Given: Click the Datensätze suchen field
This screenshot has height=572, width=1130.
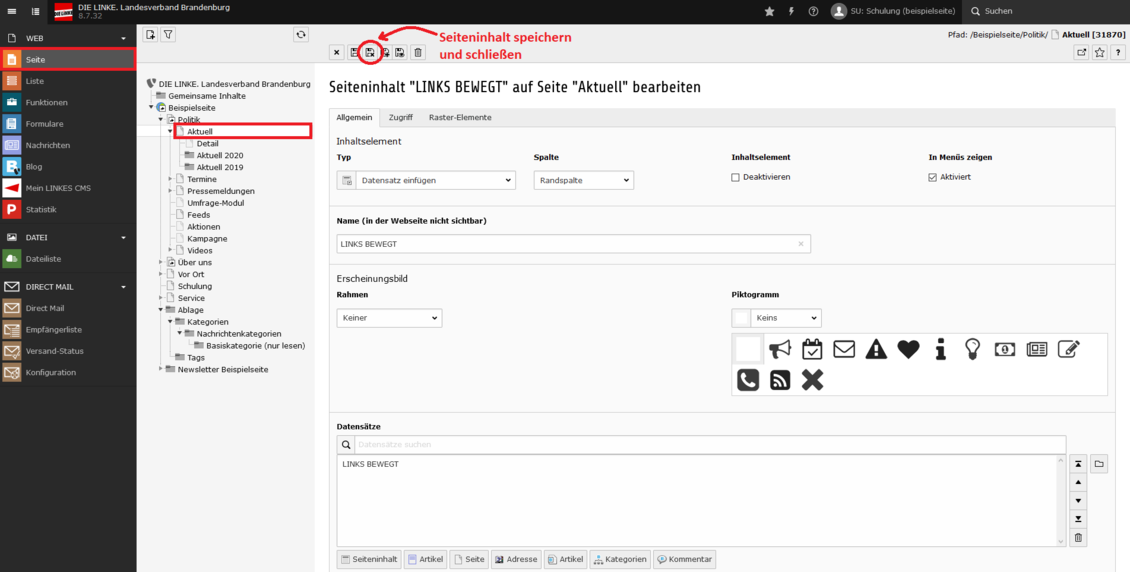Looking at the screenshot, I should 709,444.
